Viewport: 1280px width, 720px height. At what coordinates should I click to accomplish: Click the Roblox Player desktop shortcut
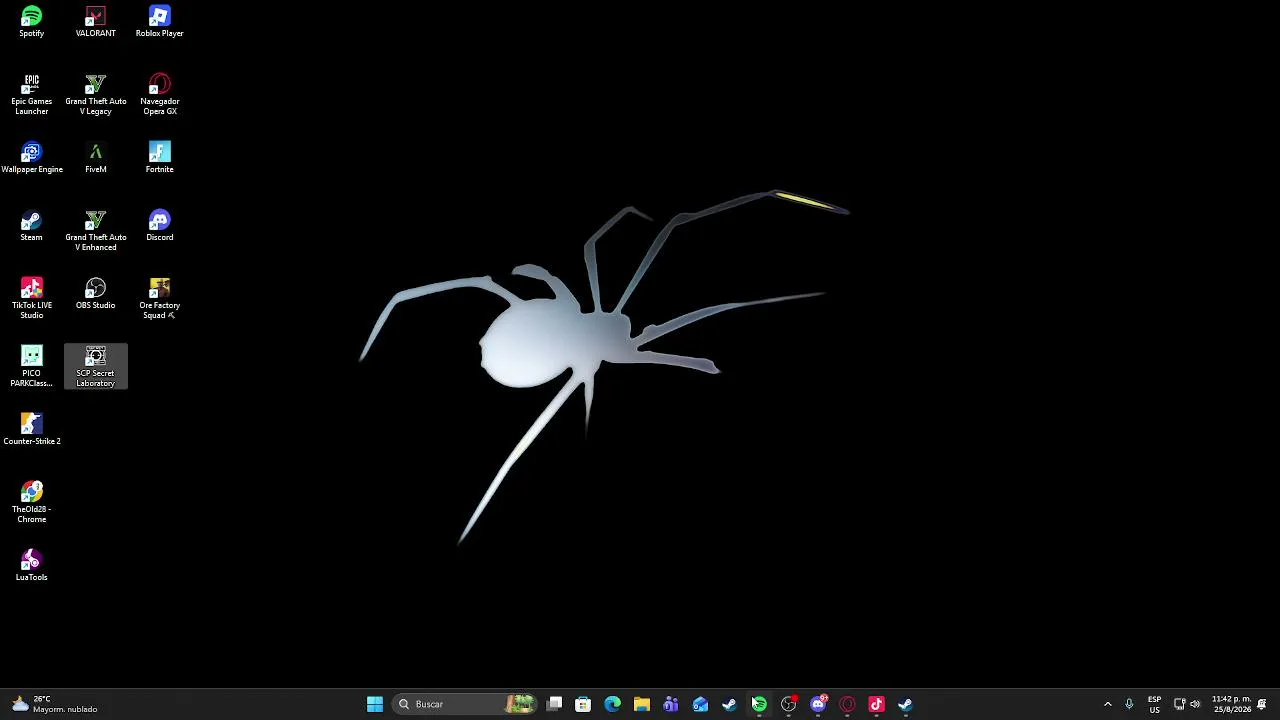[159, 22]
